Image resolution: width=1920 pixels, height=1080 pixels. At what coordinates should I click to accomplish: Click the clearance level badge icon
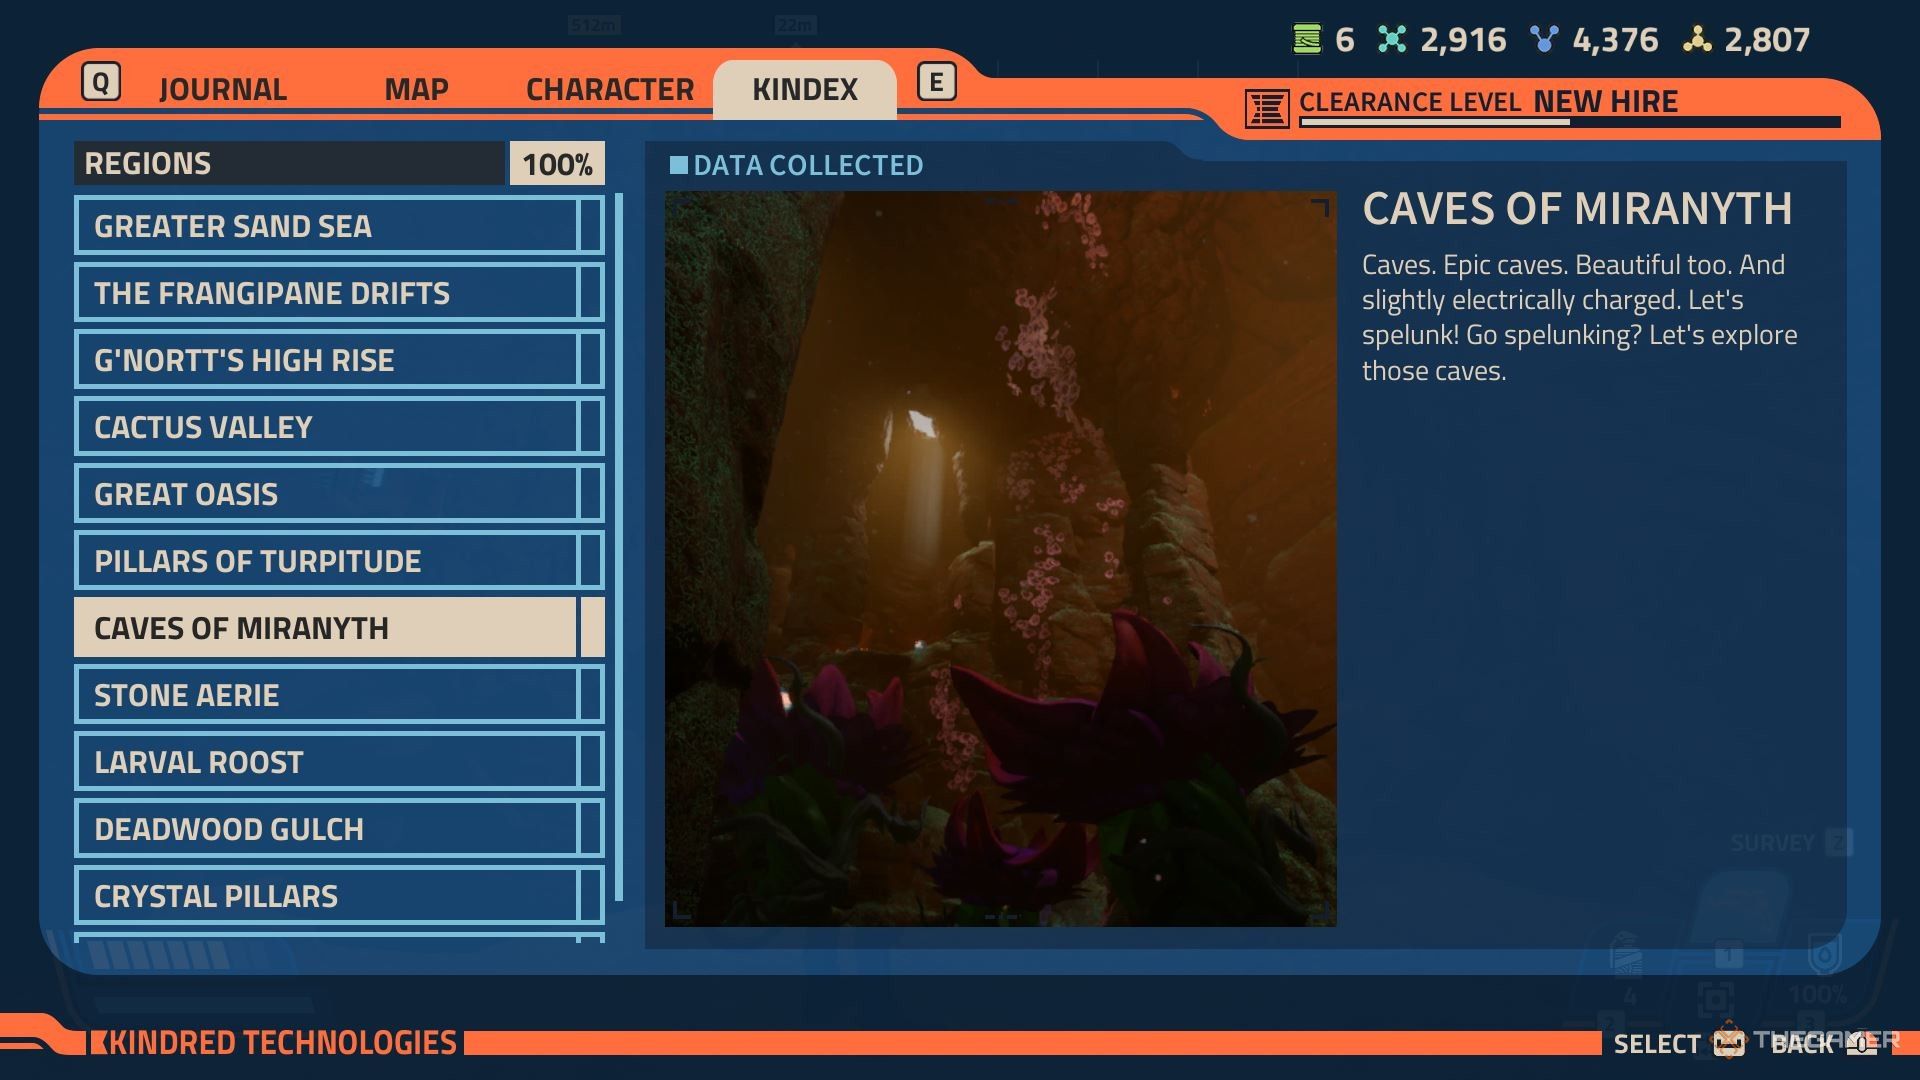(1266, 108)
